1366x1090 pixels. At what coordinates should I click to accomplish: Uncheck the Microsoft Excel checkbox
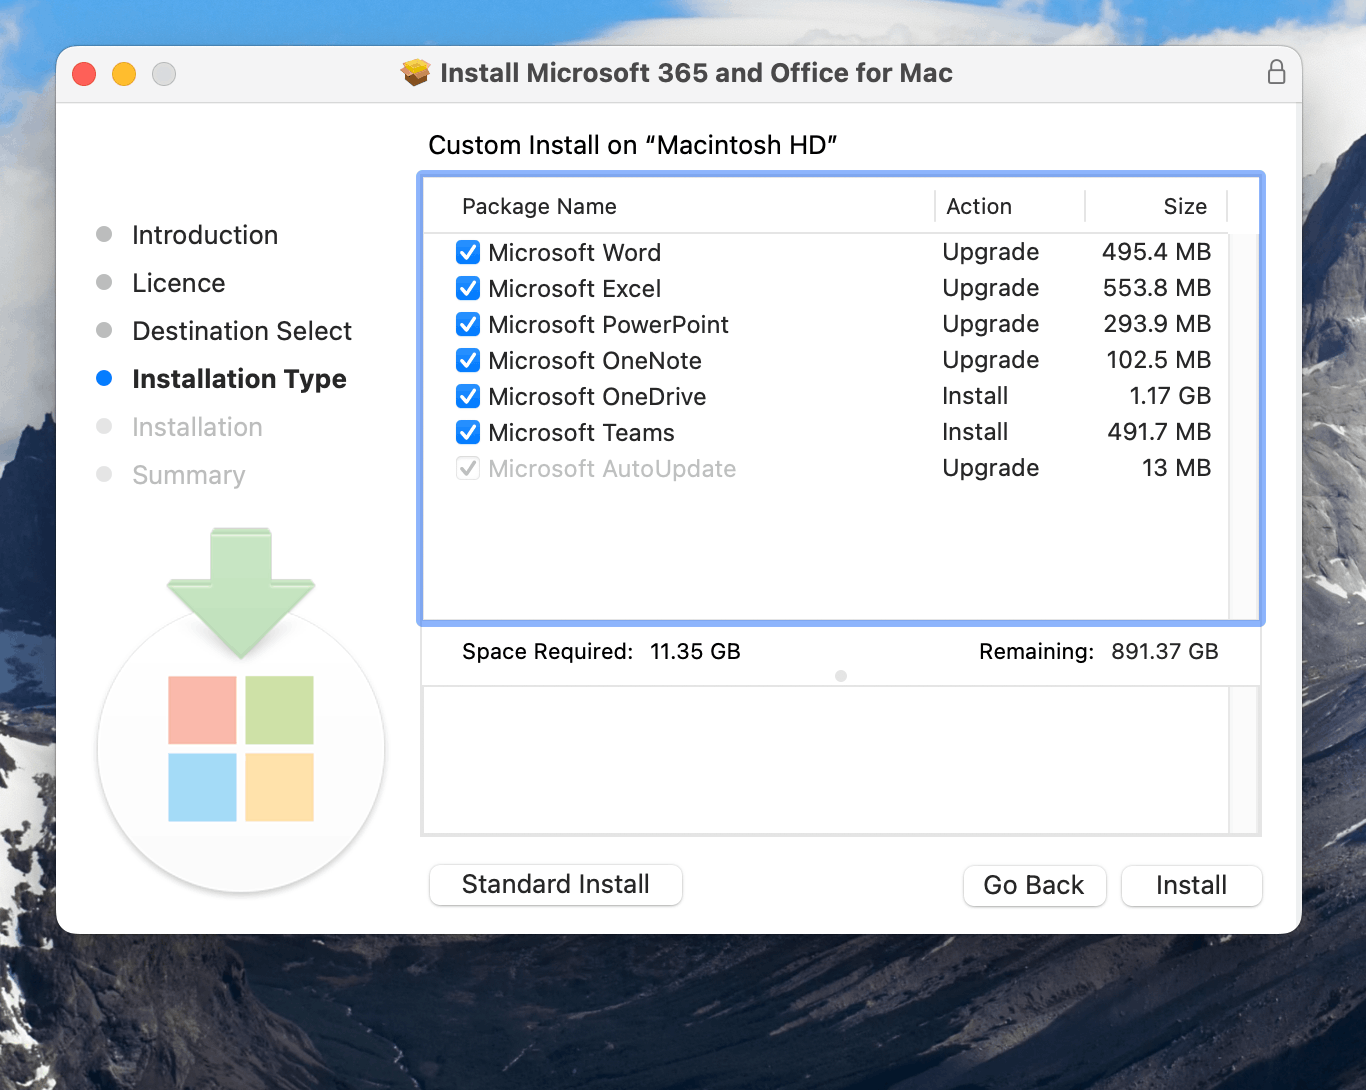point(468,288)
